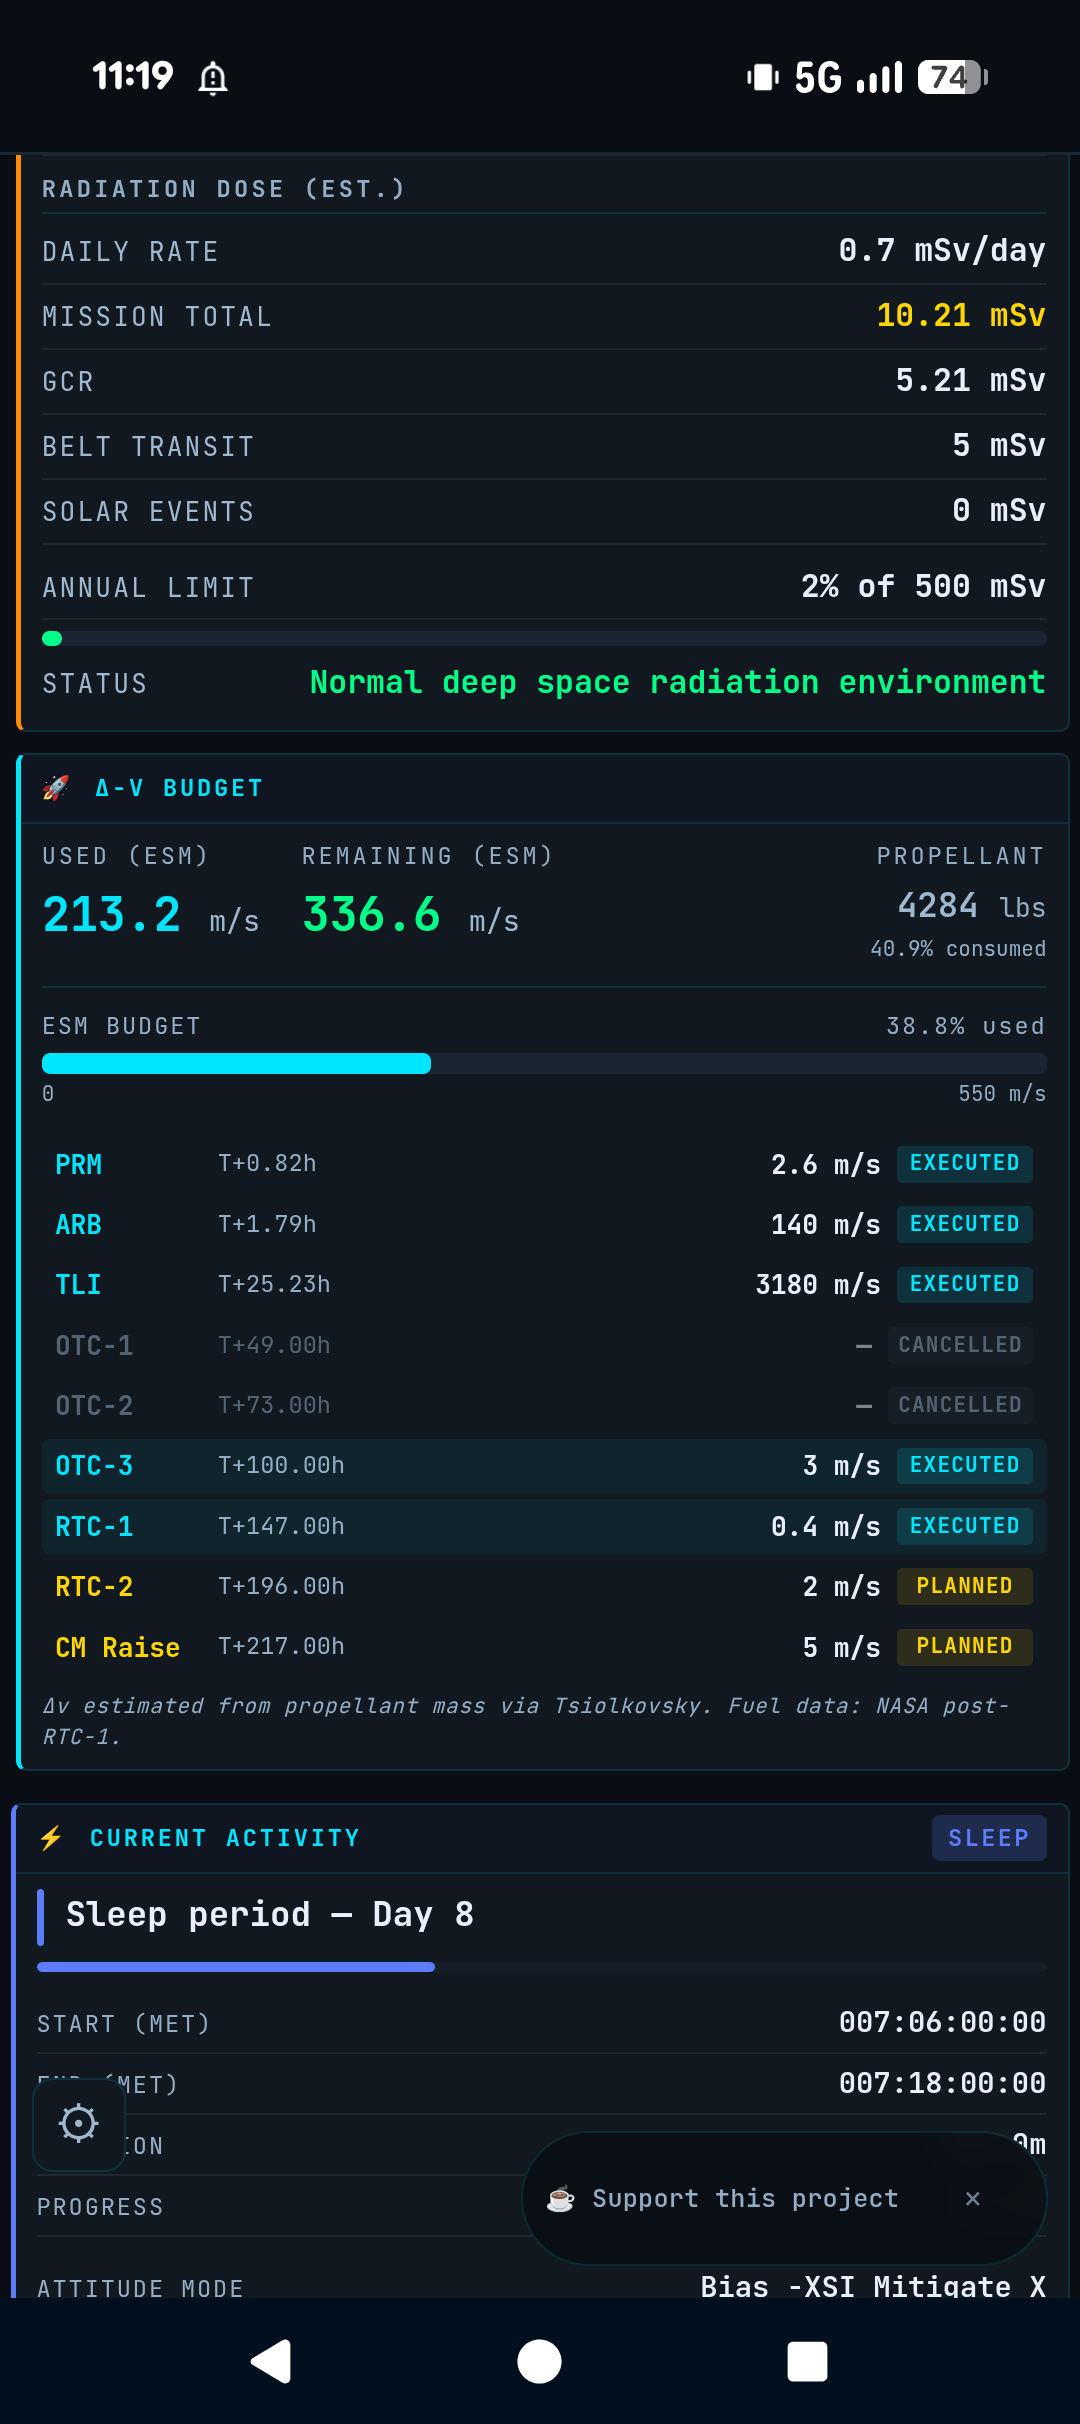This screenshot has width=1080, height=2424.
Task: Tap PLANNED badge for RTC-2
Action: [x=964, y=1586]
